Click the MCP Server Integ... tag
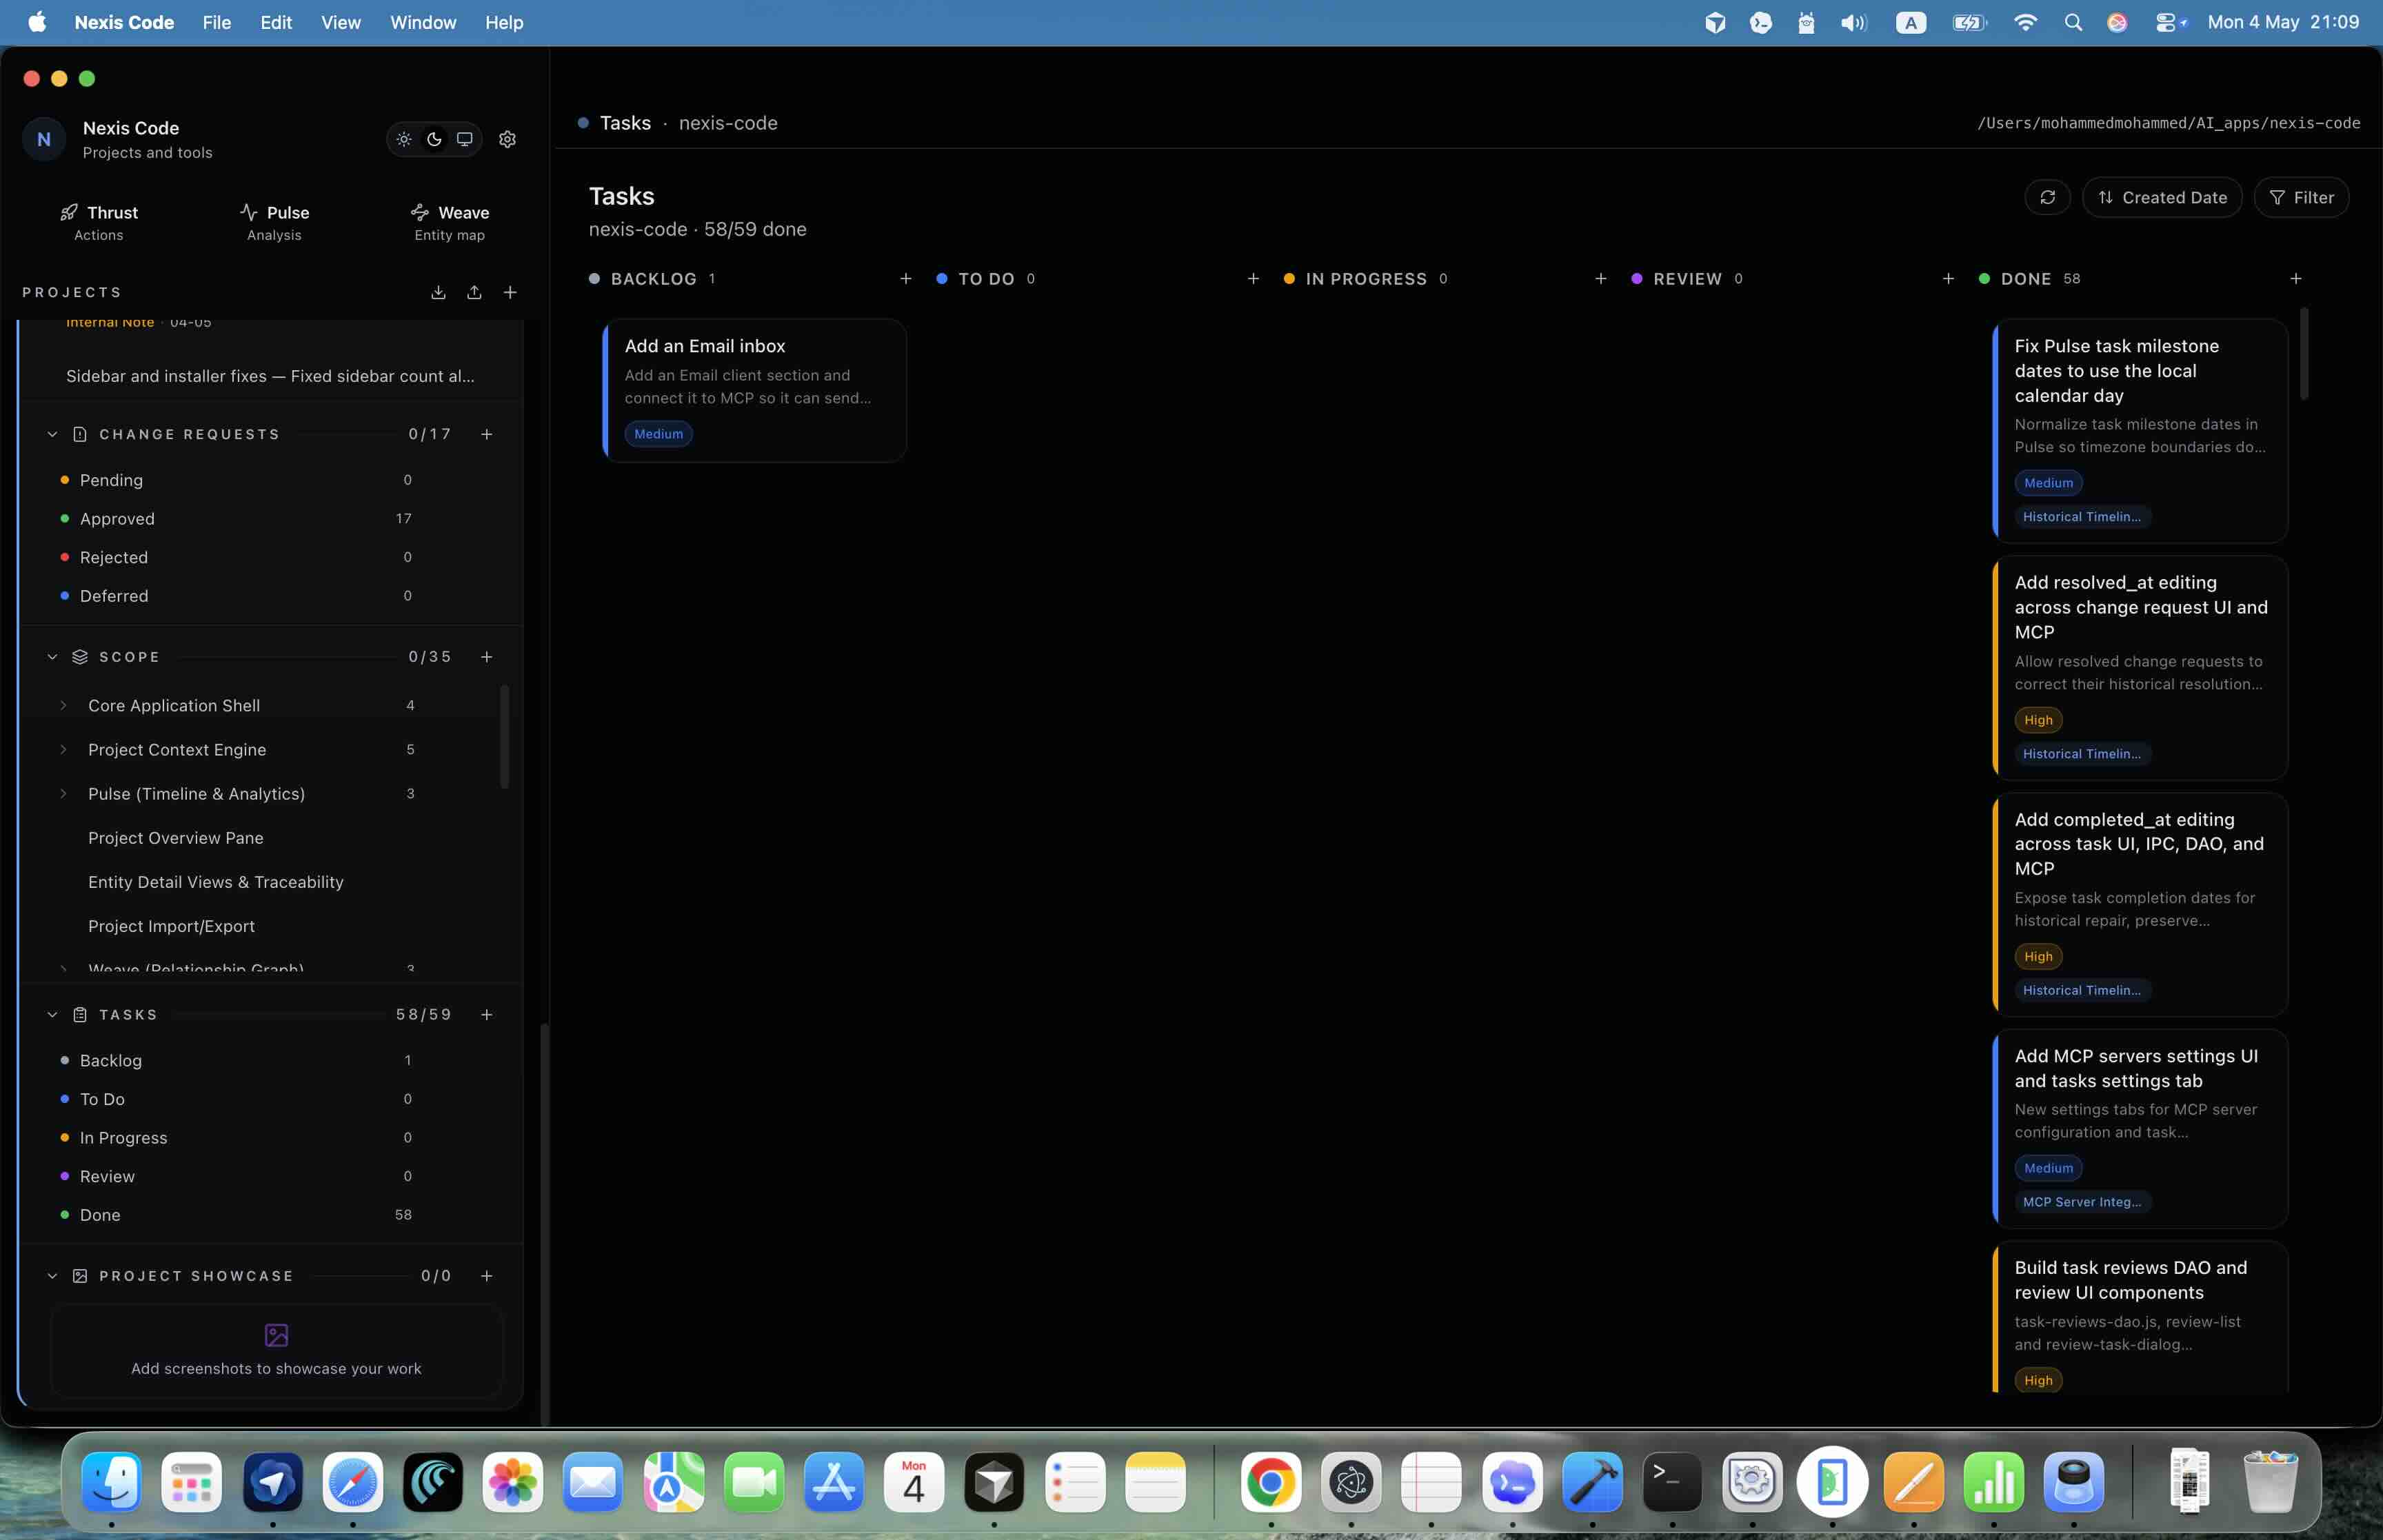The width and height of the screenshot is (2383, 1540). tap(2082, 1202)
